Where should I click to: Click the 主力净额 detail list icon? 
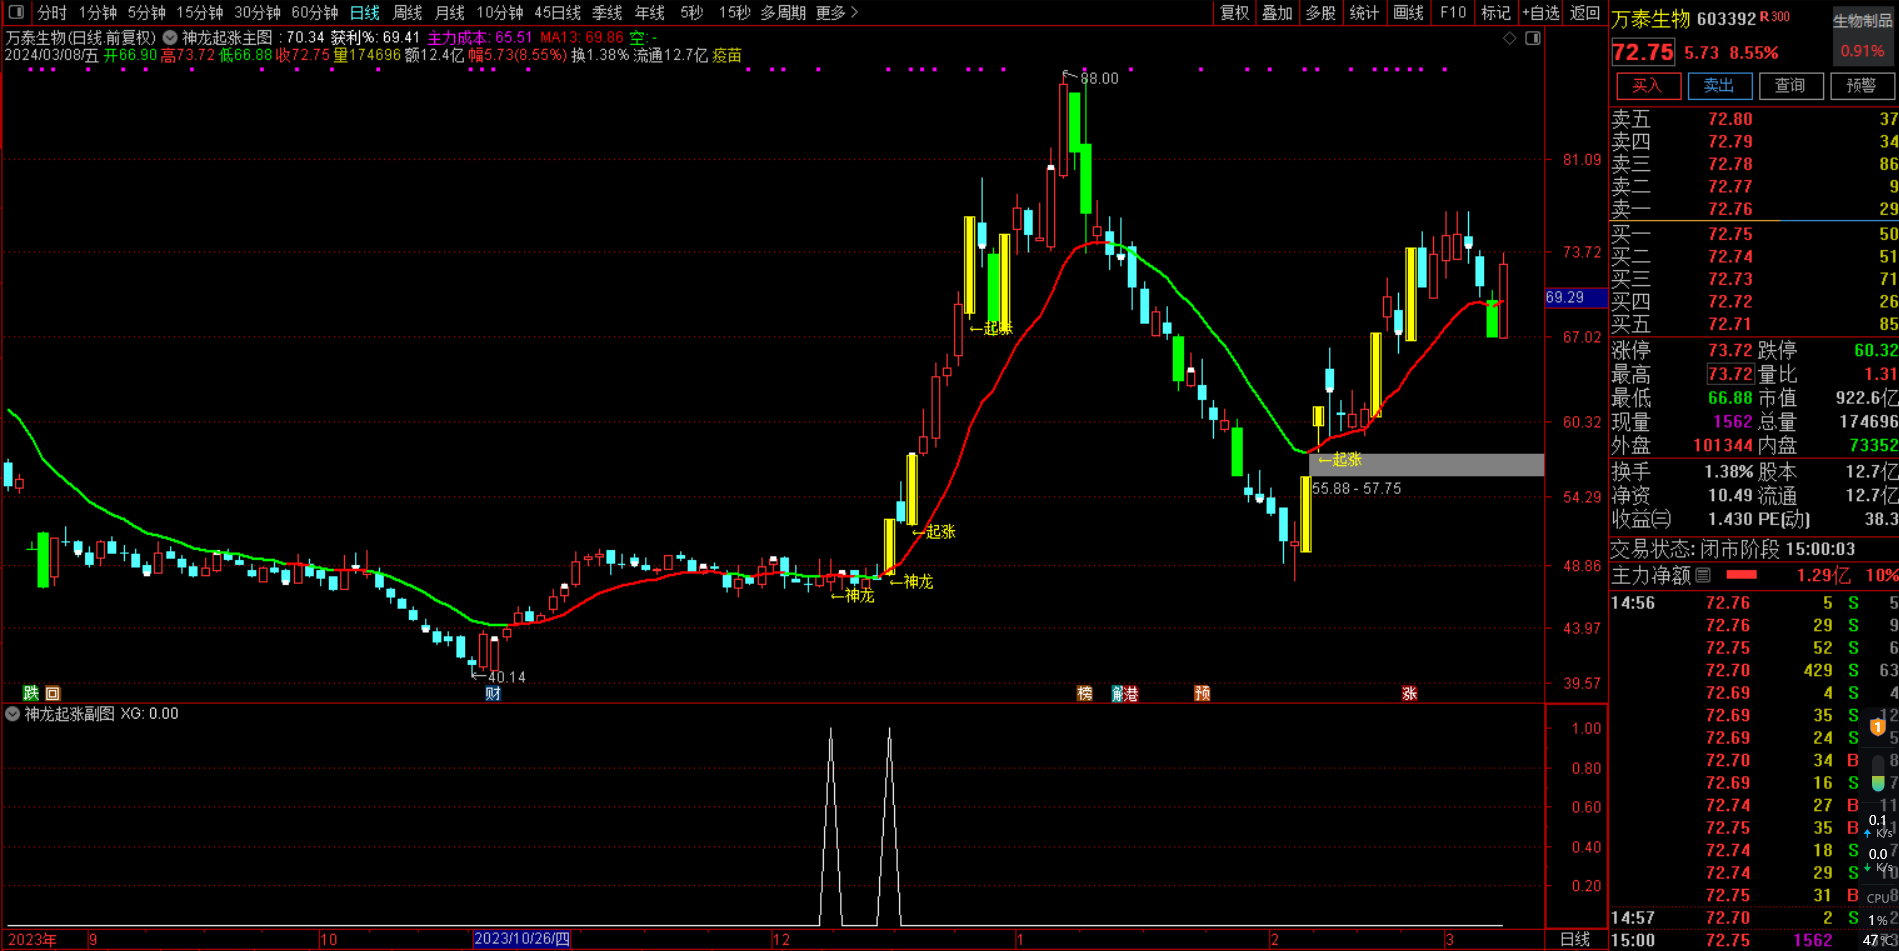(x=1704, y=575)
